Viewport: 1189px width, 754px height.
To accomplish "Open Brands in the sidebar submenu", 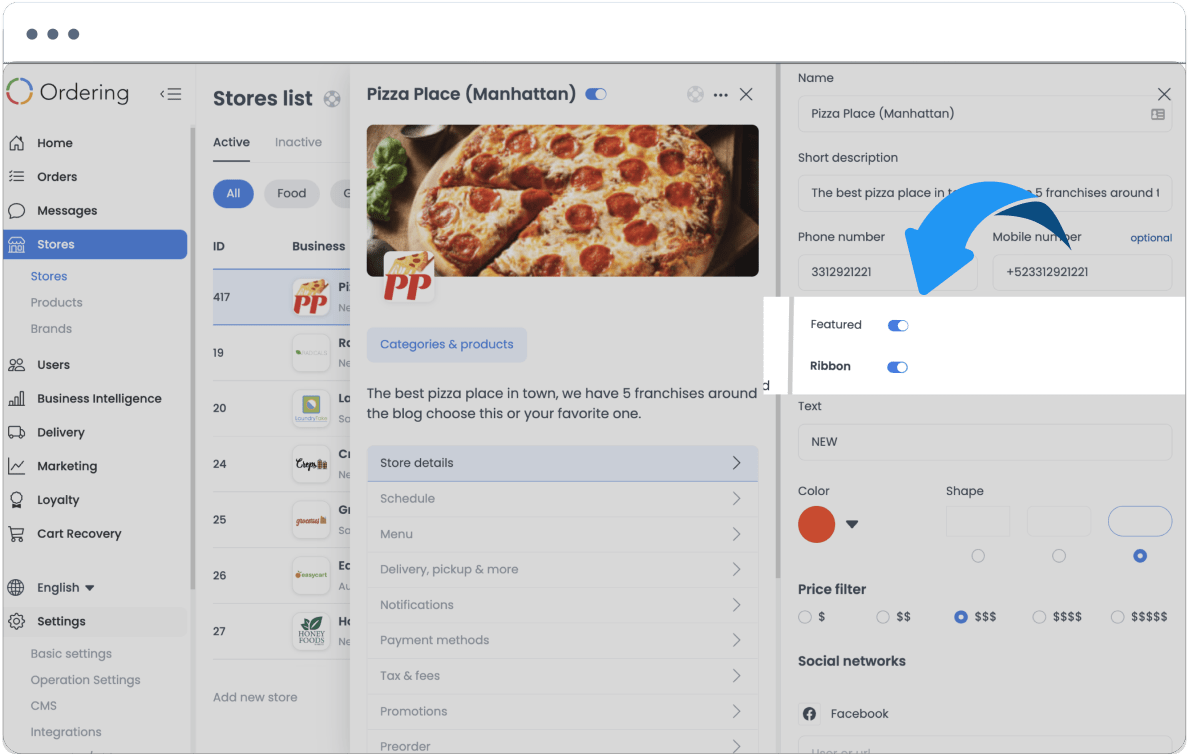I will tap(51, 329).
